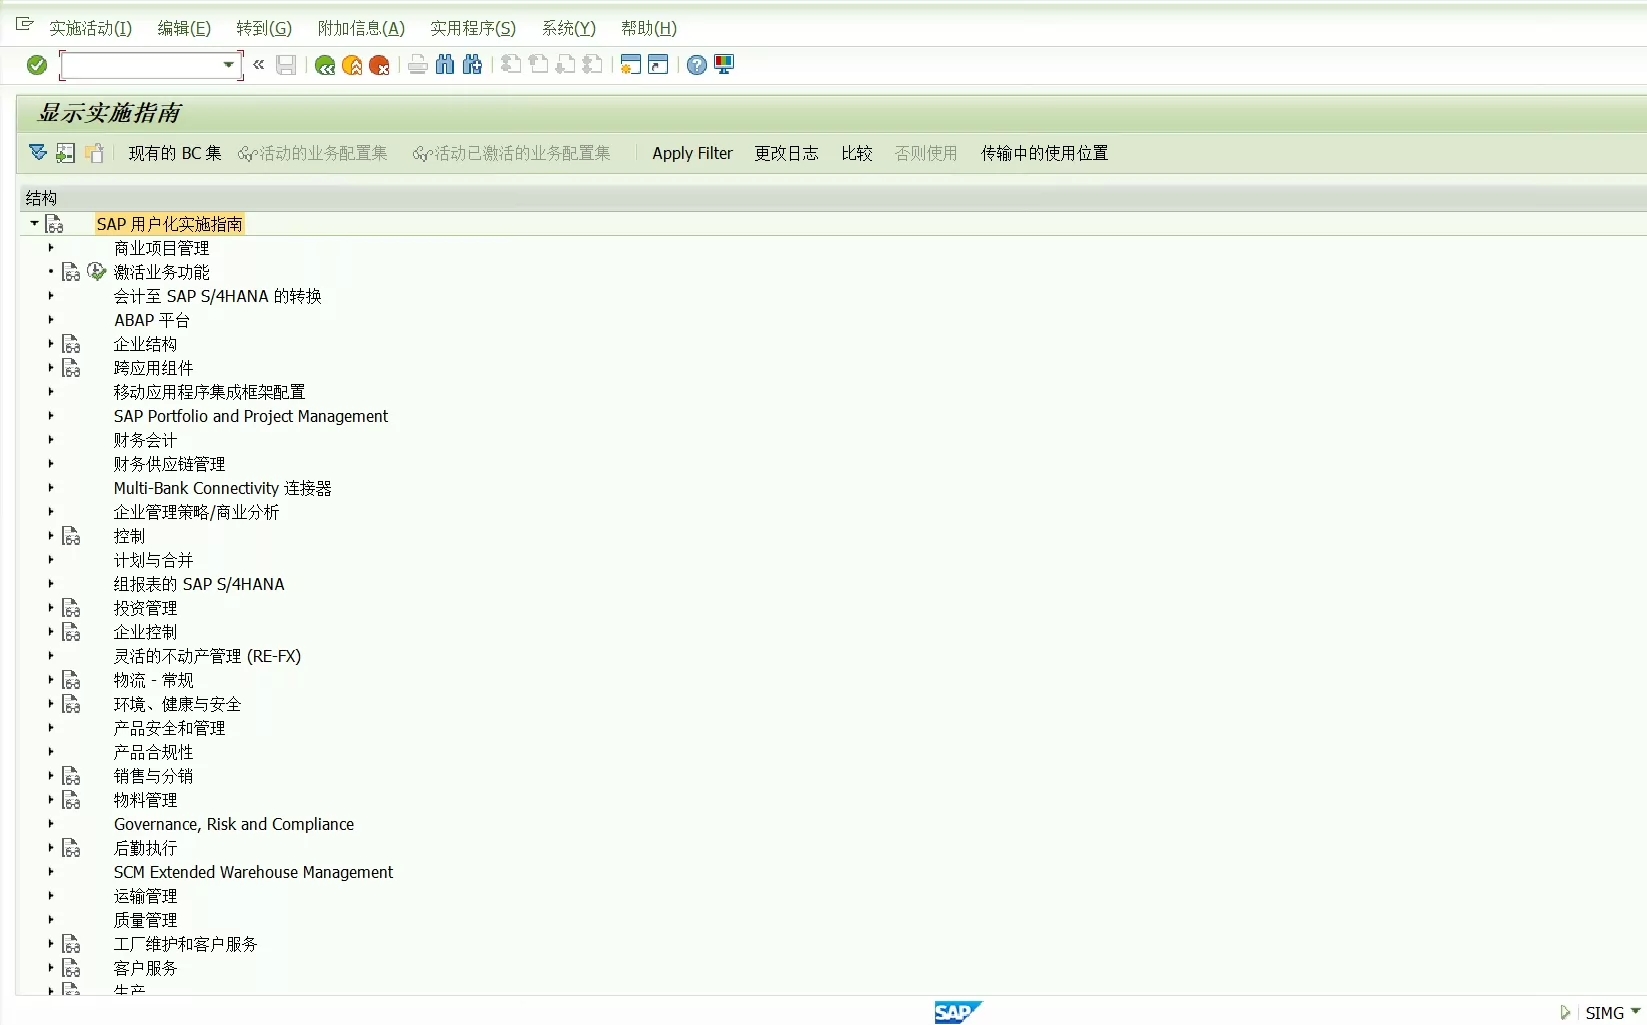This screenshot has width=1647, height=1025.
Task: Click the Create New Session icon
Action: point(630,65)
